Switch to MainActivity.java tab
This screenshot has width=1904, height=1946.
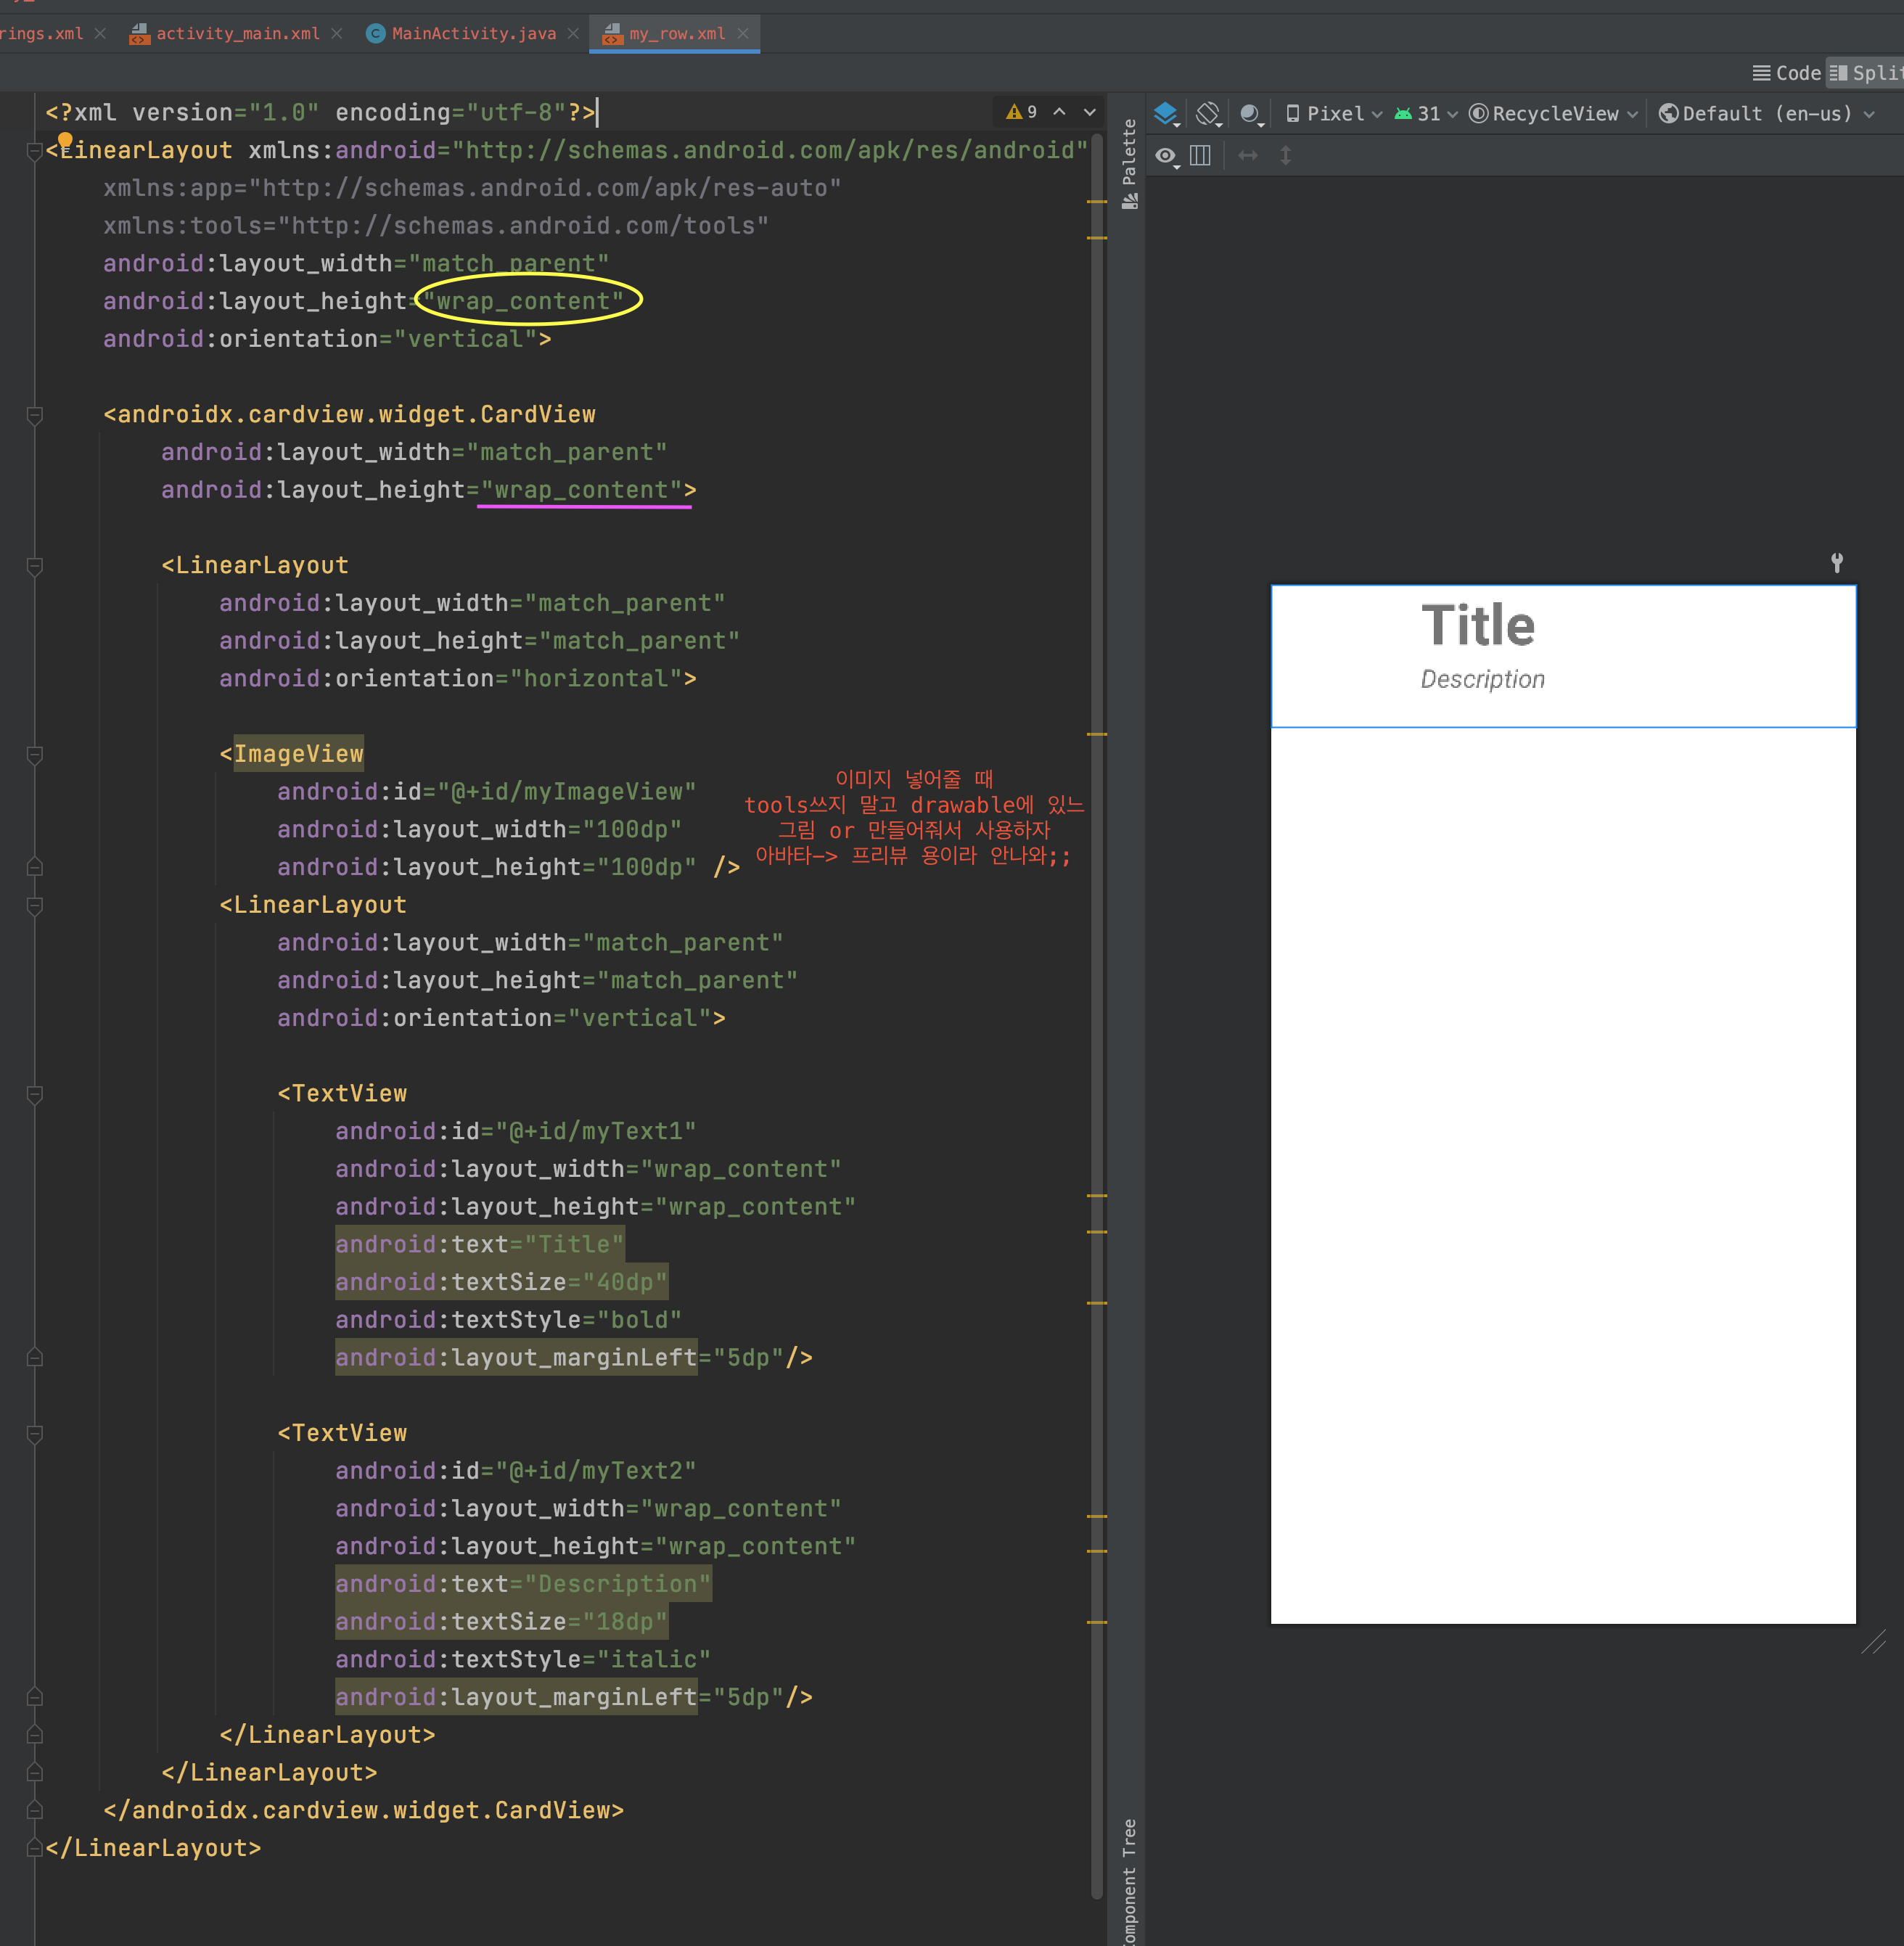point(473,33)
